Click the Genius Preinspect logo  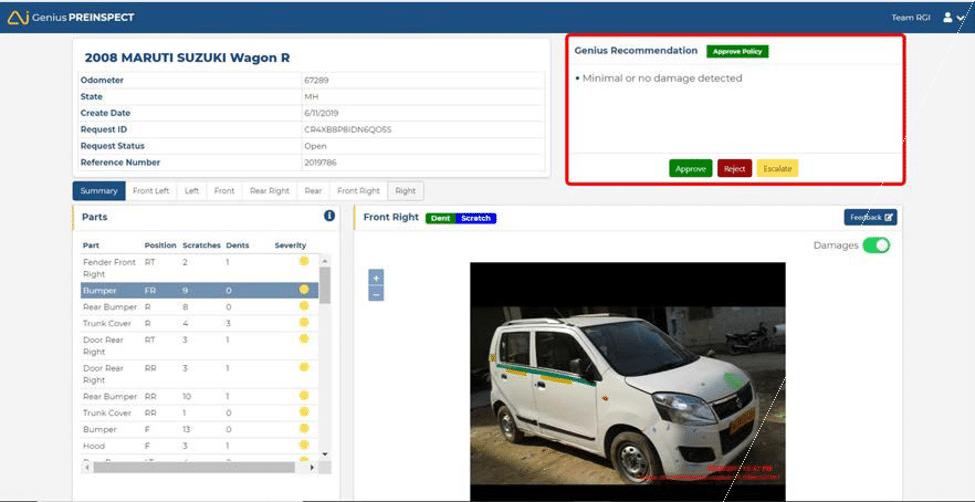click(71, 17)
